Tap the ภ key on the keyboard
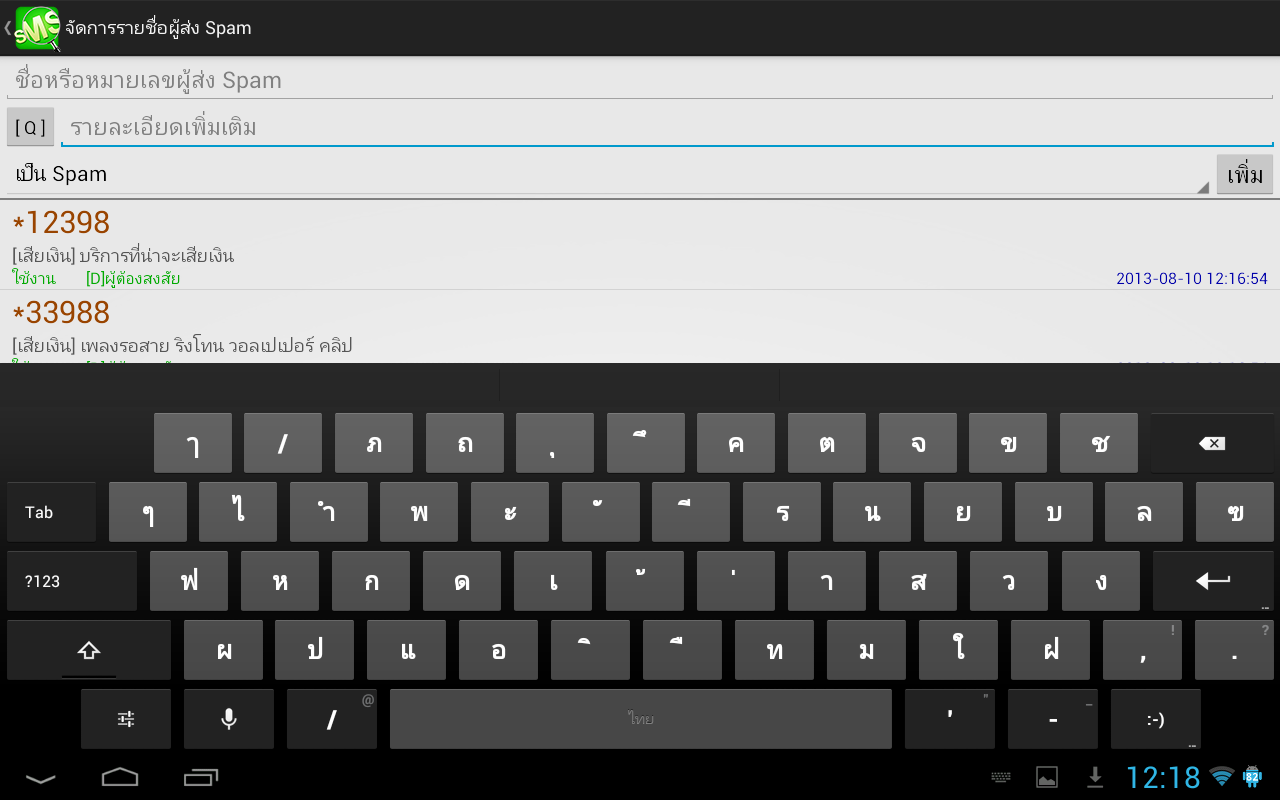This screenshot has width=1280, height=800. pyautogui.click(x=374, y=443)
